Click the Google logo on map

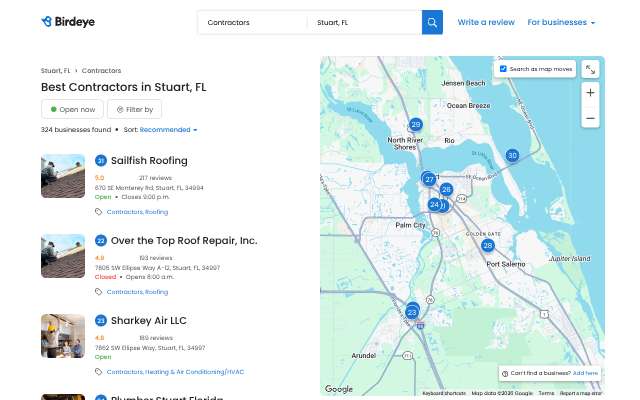coord(339,389)
